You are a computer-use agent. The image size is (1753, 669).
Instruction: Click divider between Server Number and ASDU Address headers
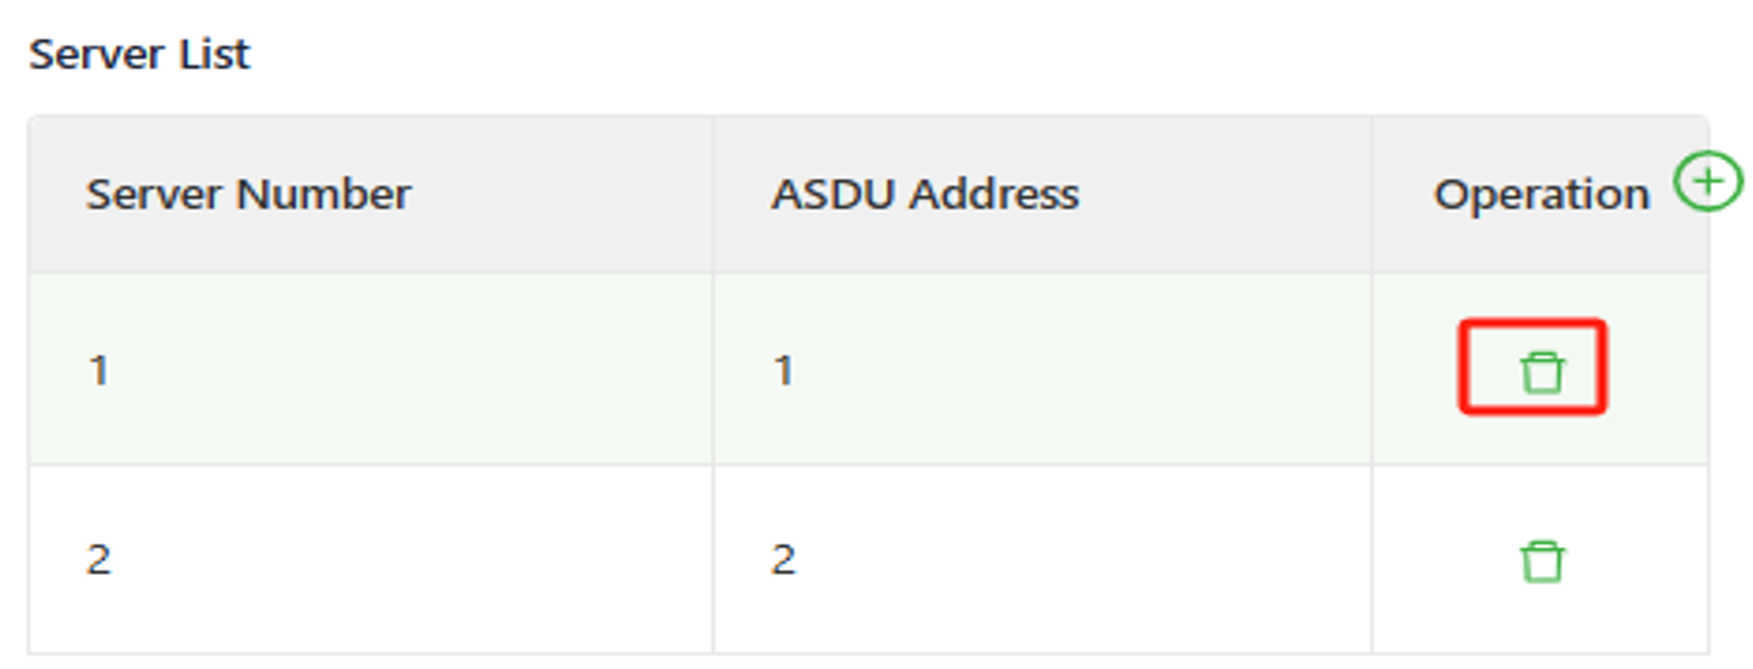[x=713, y=194]
